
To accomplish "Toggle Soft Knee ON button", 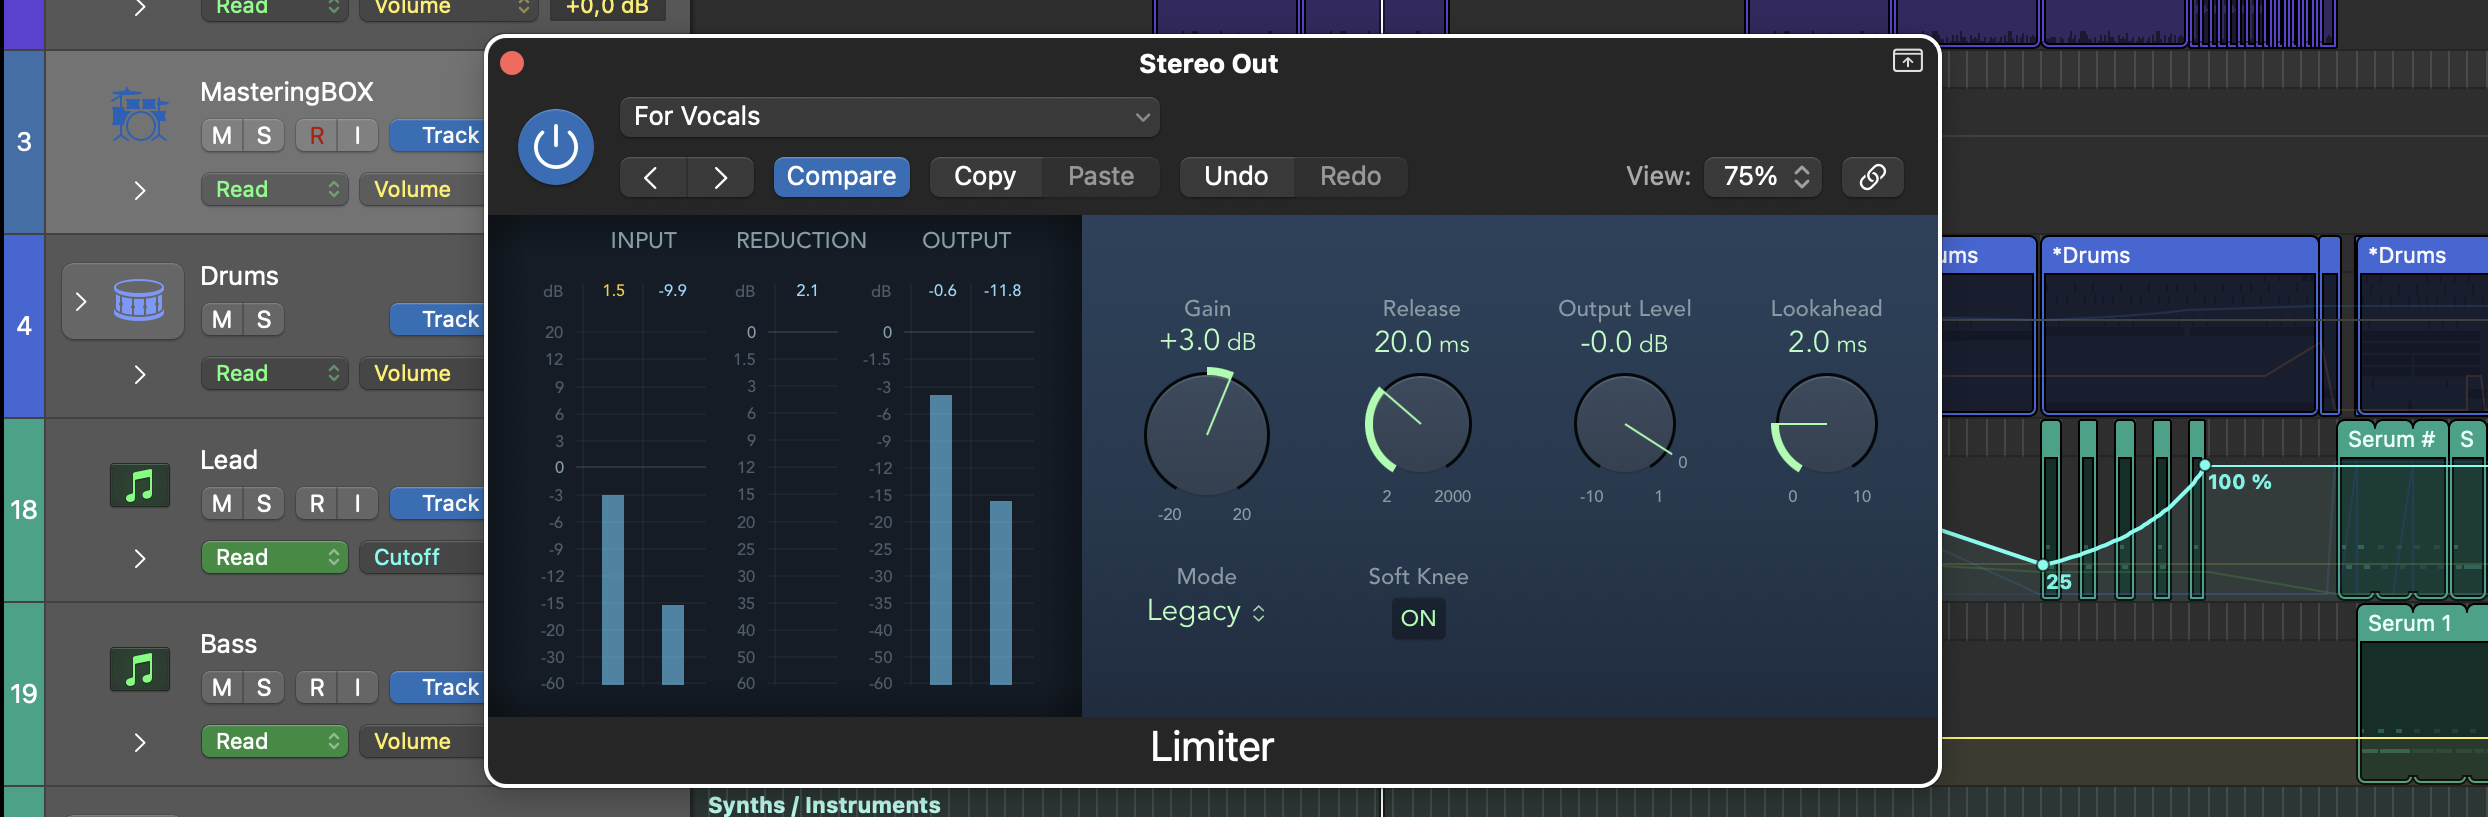I will coord(1418,618).
